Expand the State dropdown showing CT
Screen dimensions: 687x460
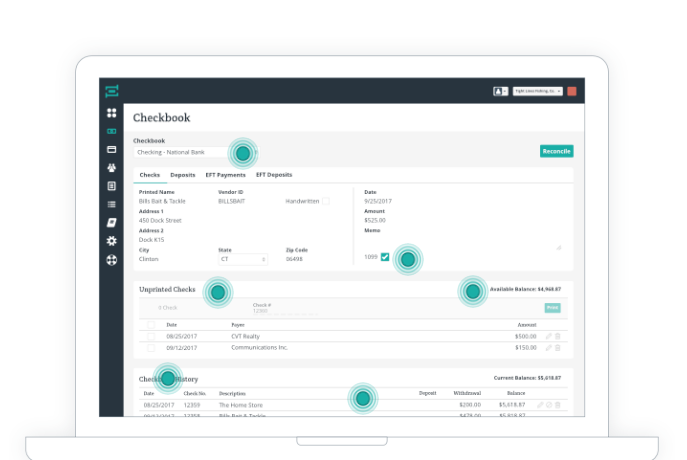point(243,259)
